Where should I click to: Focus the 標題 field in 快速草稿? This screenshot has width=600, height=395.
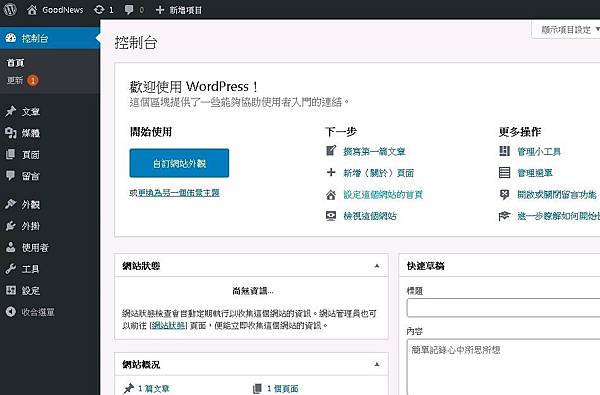503,308
